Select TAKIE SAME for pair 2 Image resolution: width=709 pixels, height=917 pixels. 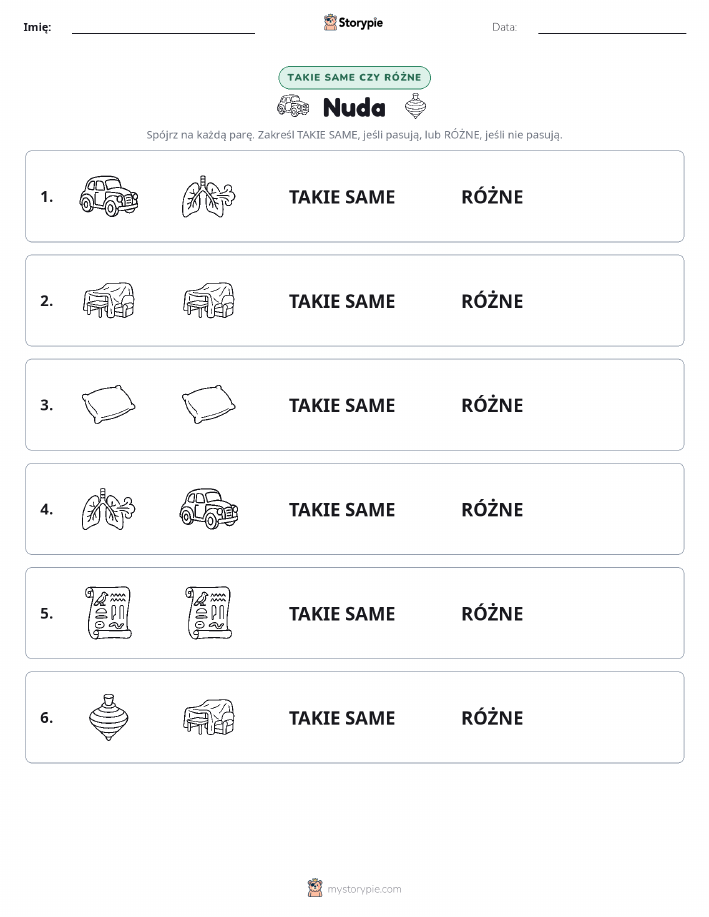pyautogui.click(x=342, y=301)
